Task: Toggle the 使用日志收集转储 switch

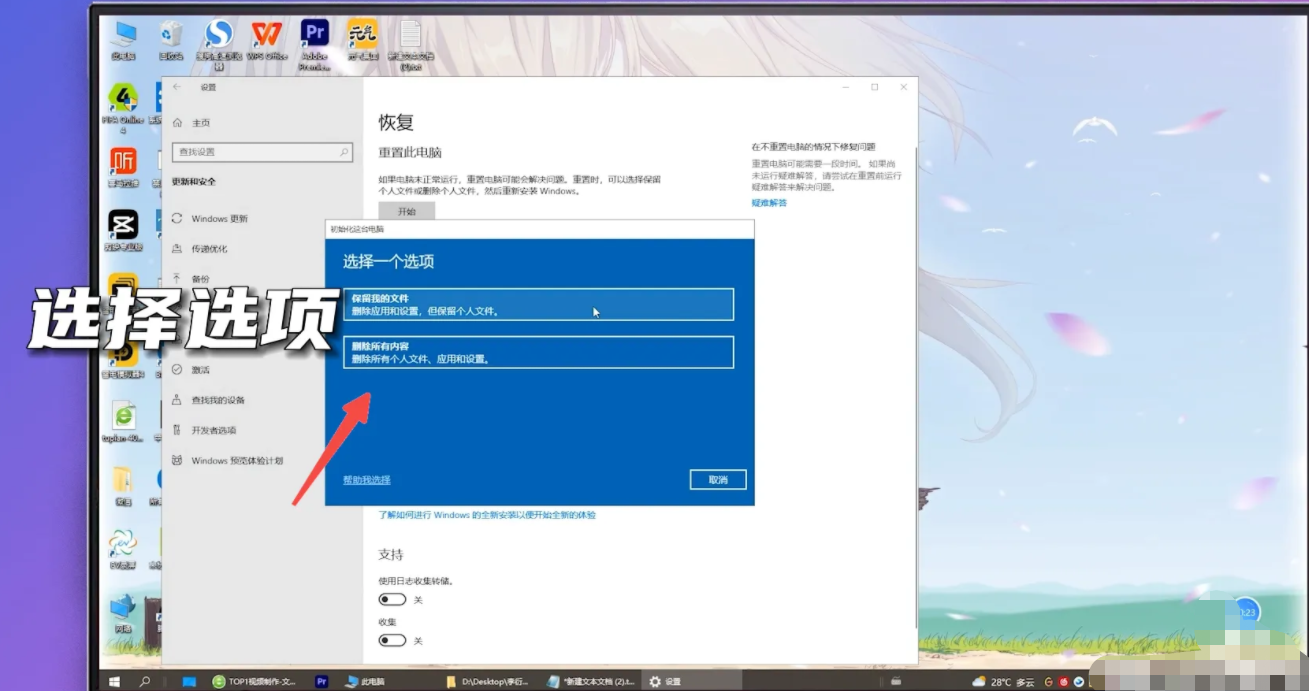Action: [392, 600]
